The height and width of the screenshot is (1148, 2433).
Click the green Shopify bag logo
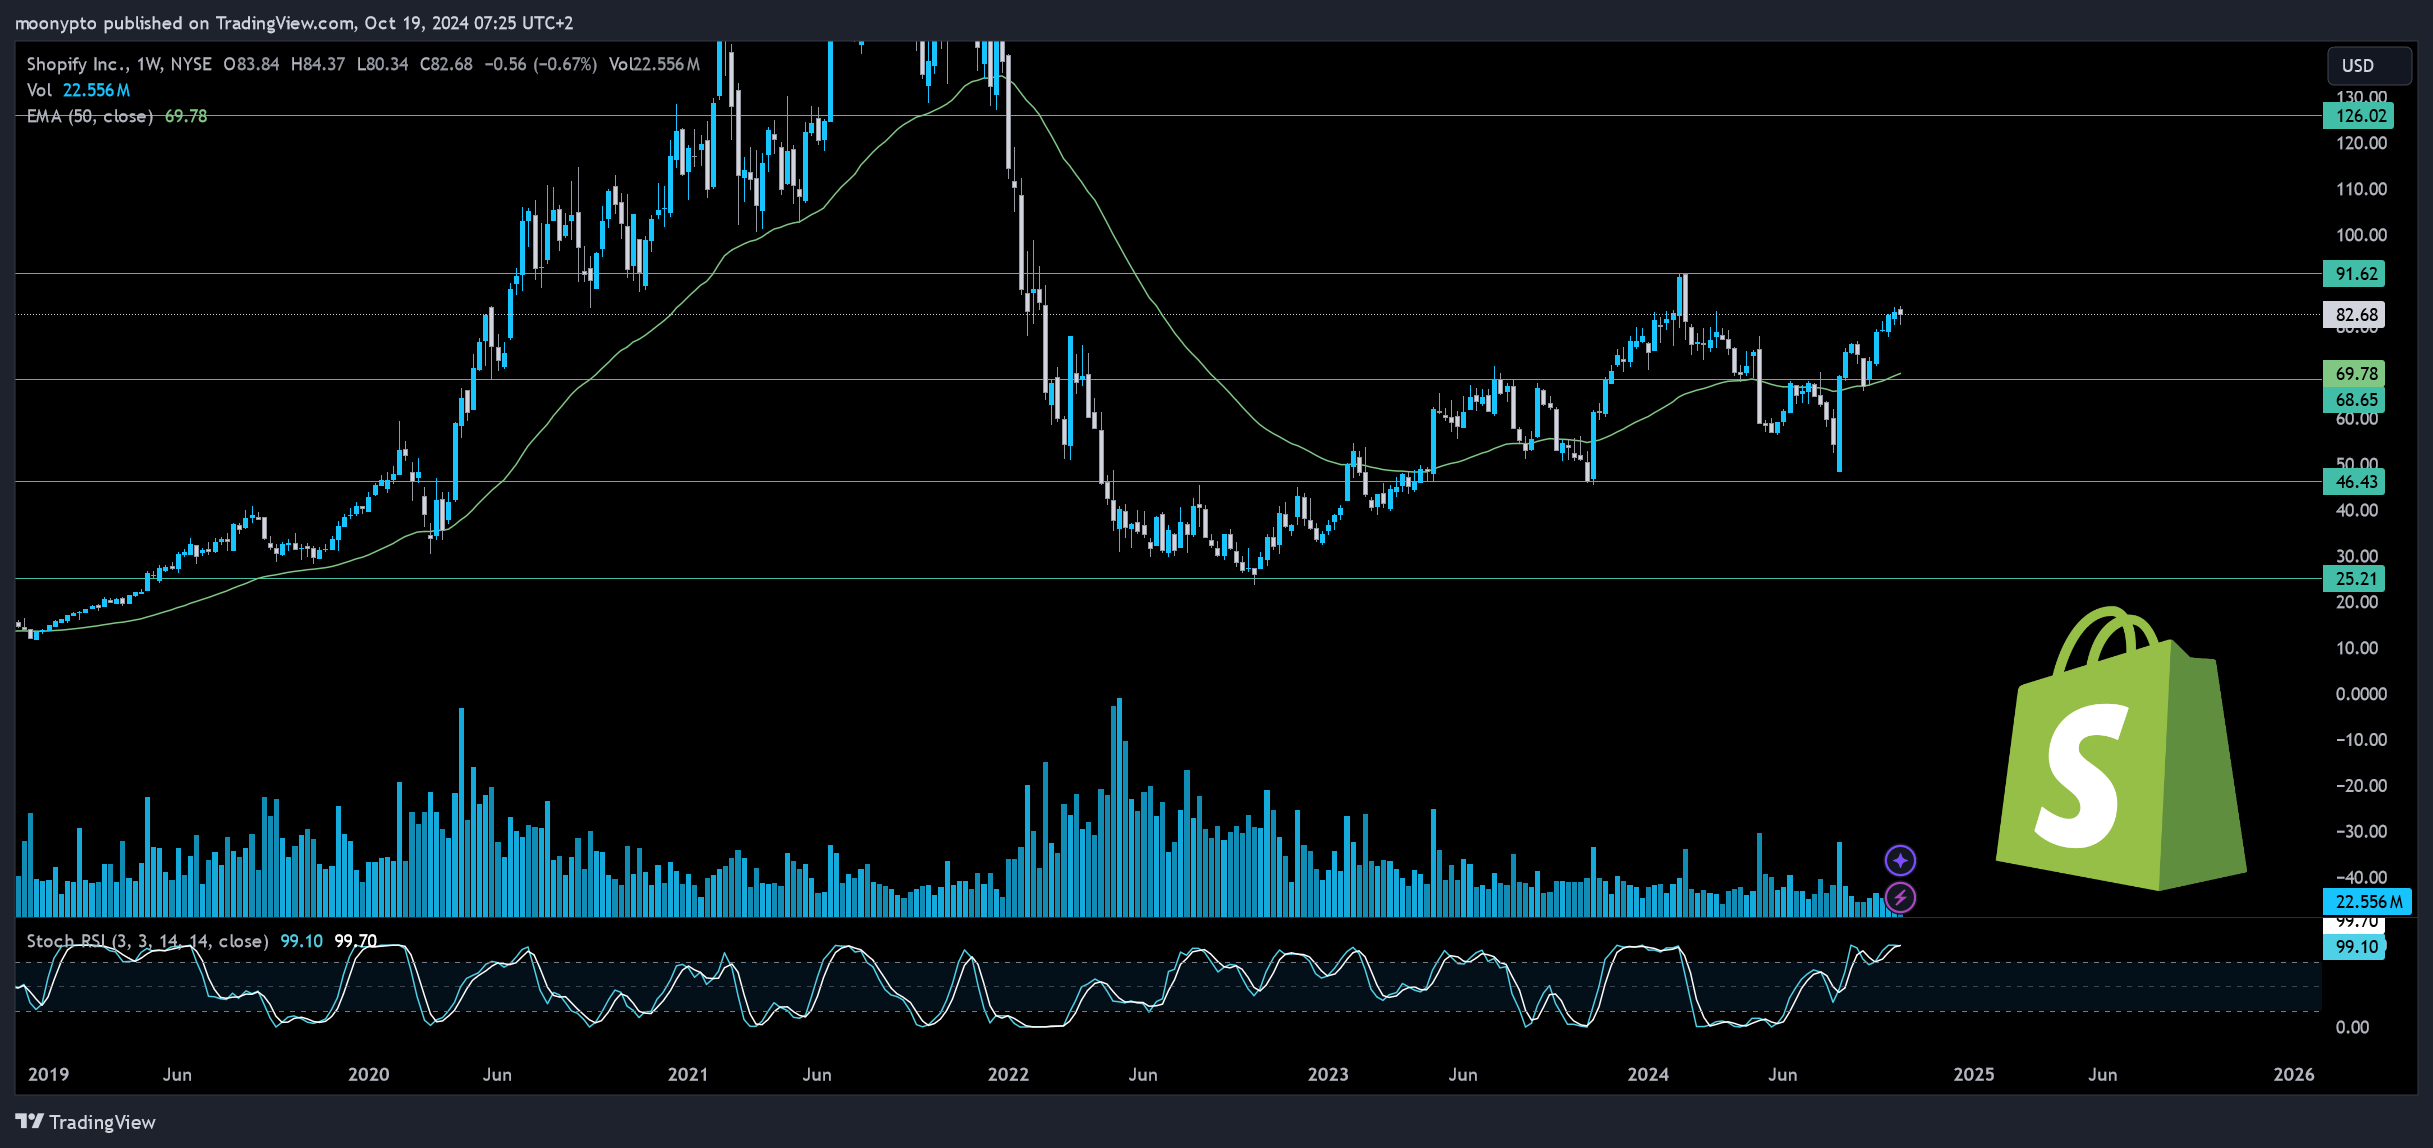coord(2120,748)
